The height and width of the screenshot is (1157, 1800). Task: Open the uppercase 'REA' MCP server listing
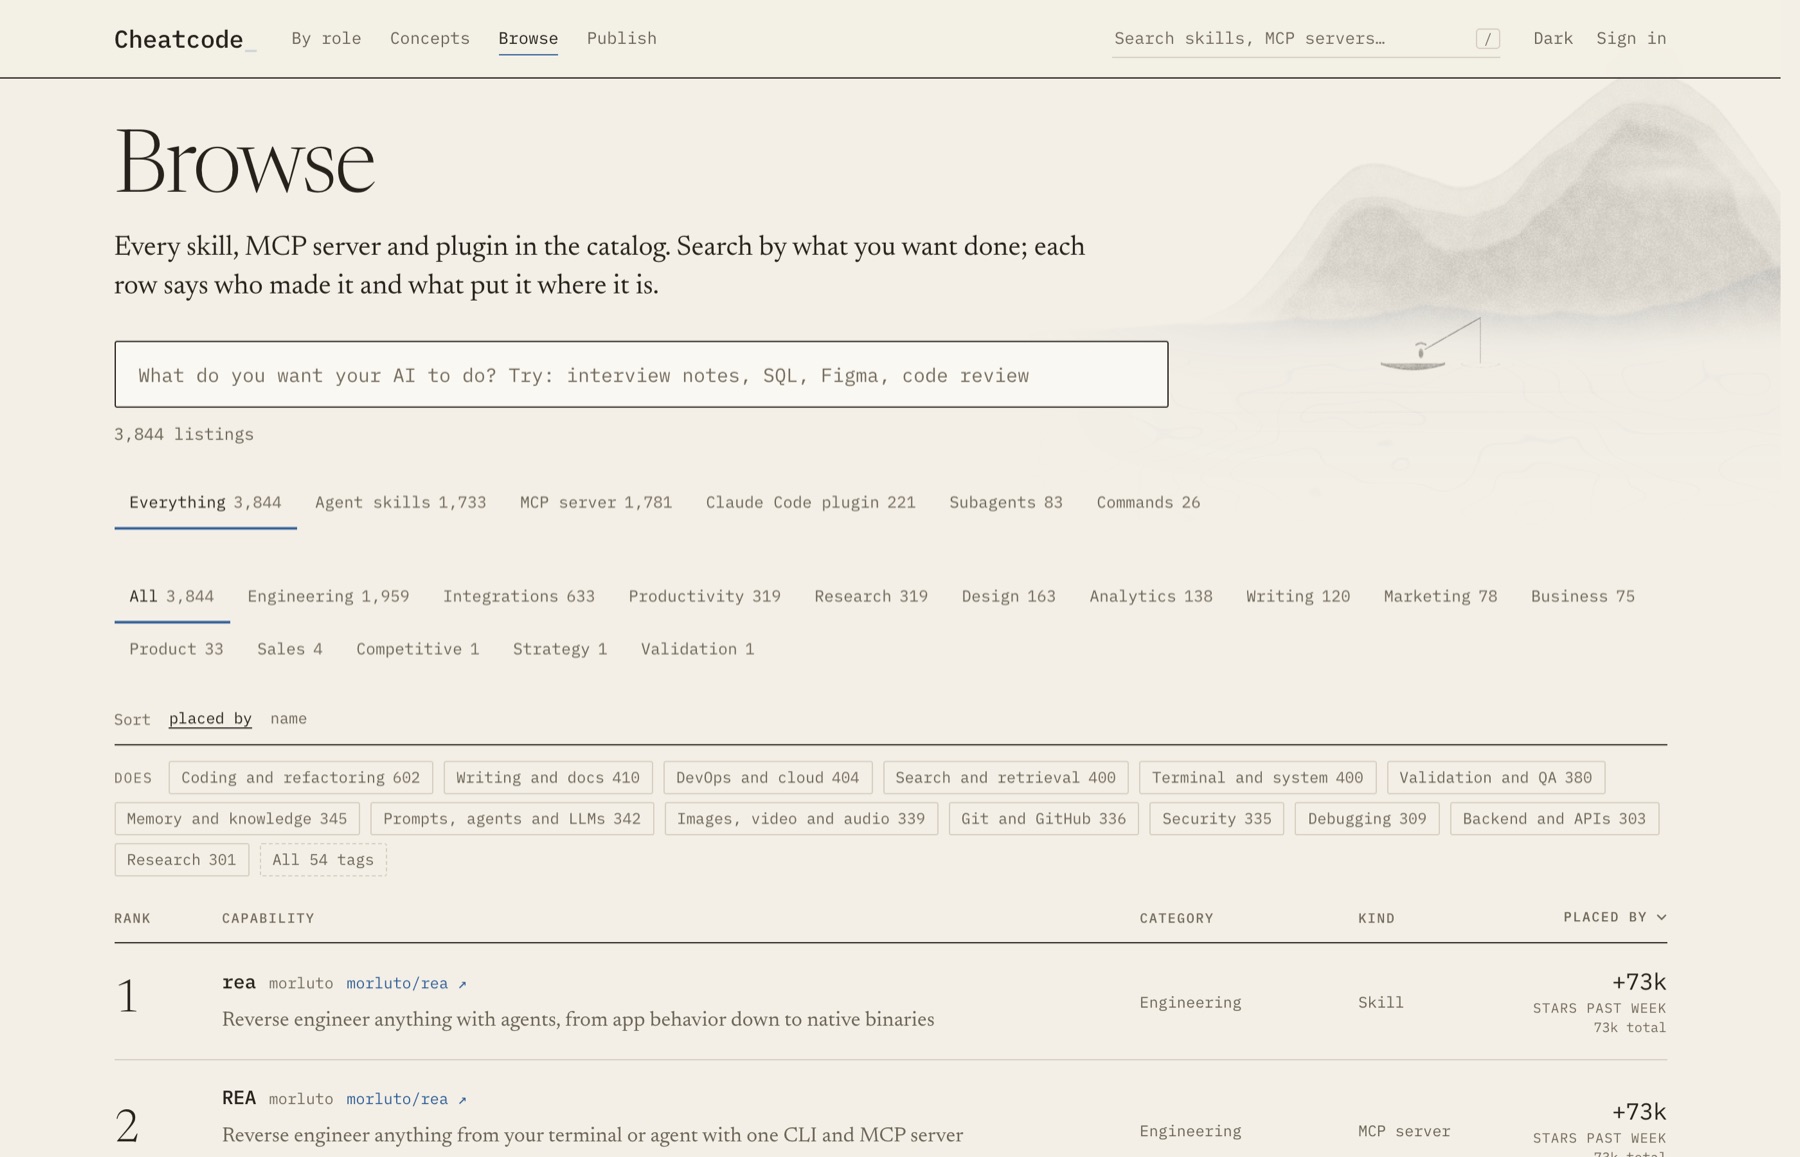(x=239, y=1098)
